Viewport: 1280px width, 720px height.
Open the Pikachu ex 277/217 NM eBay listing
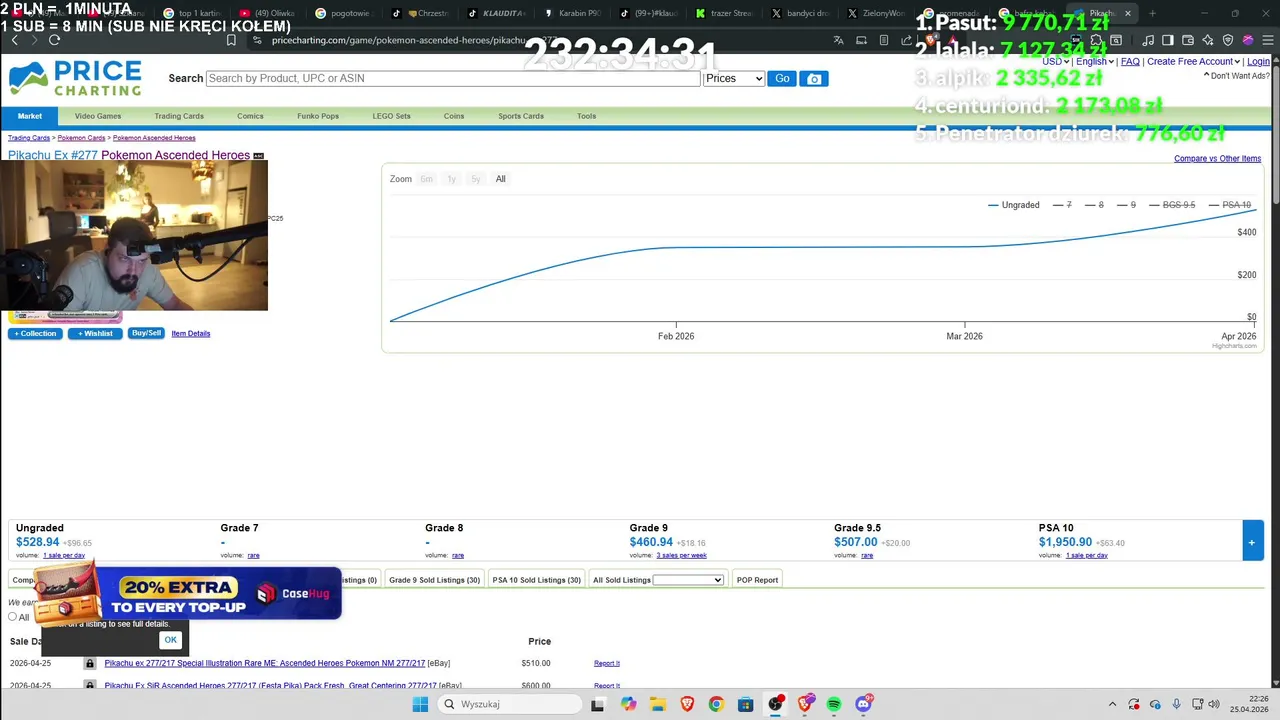click(x=265, y=663)
